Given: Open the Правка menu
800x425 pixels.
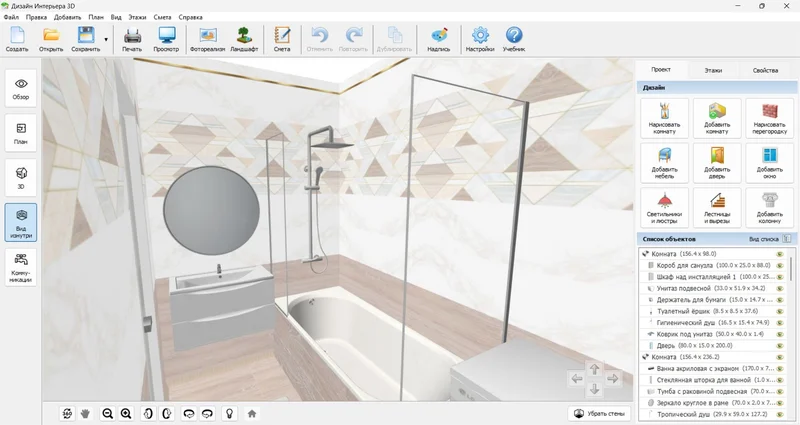Looking at the screenshot, I should 36,17.
